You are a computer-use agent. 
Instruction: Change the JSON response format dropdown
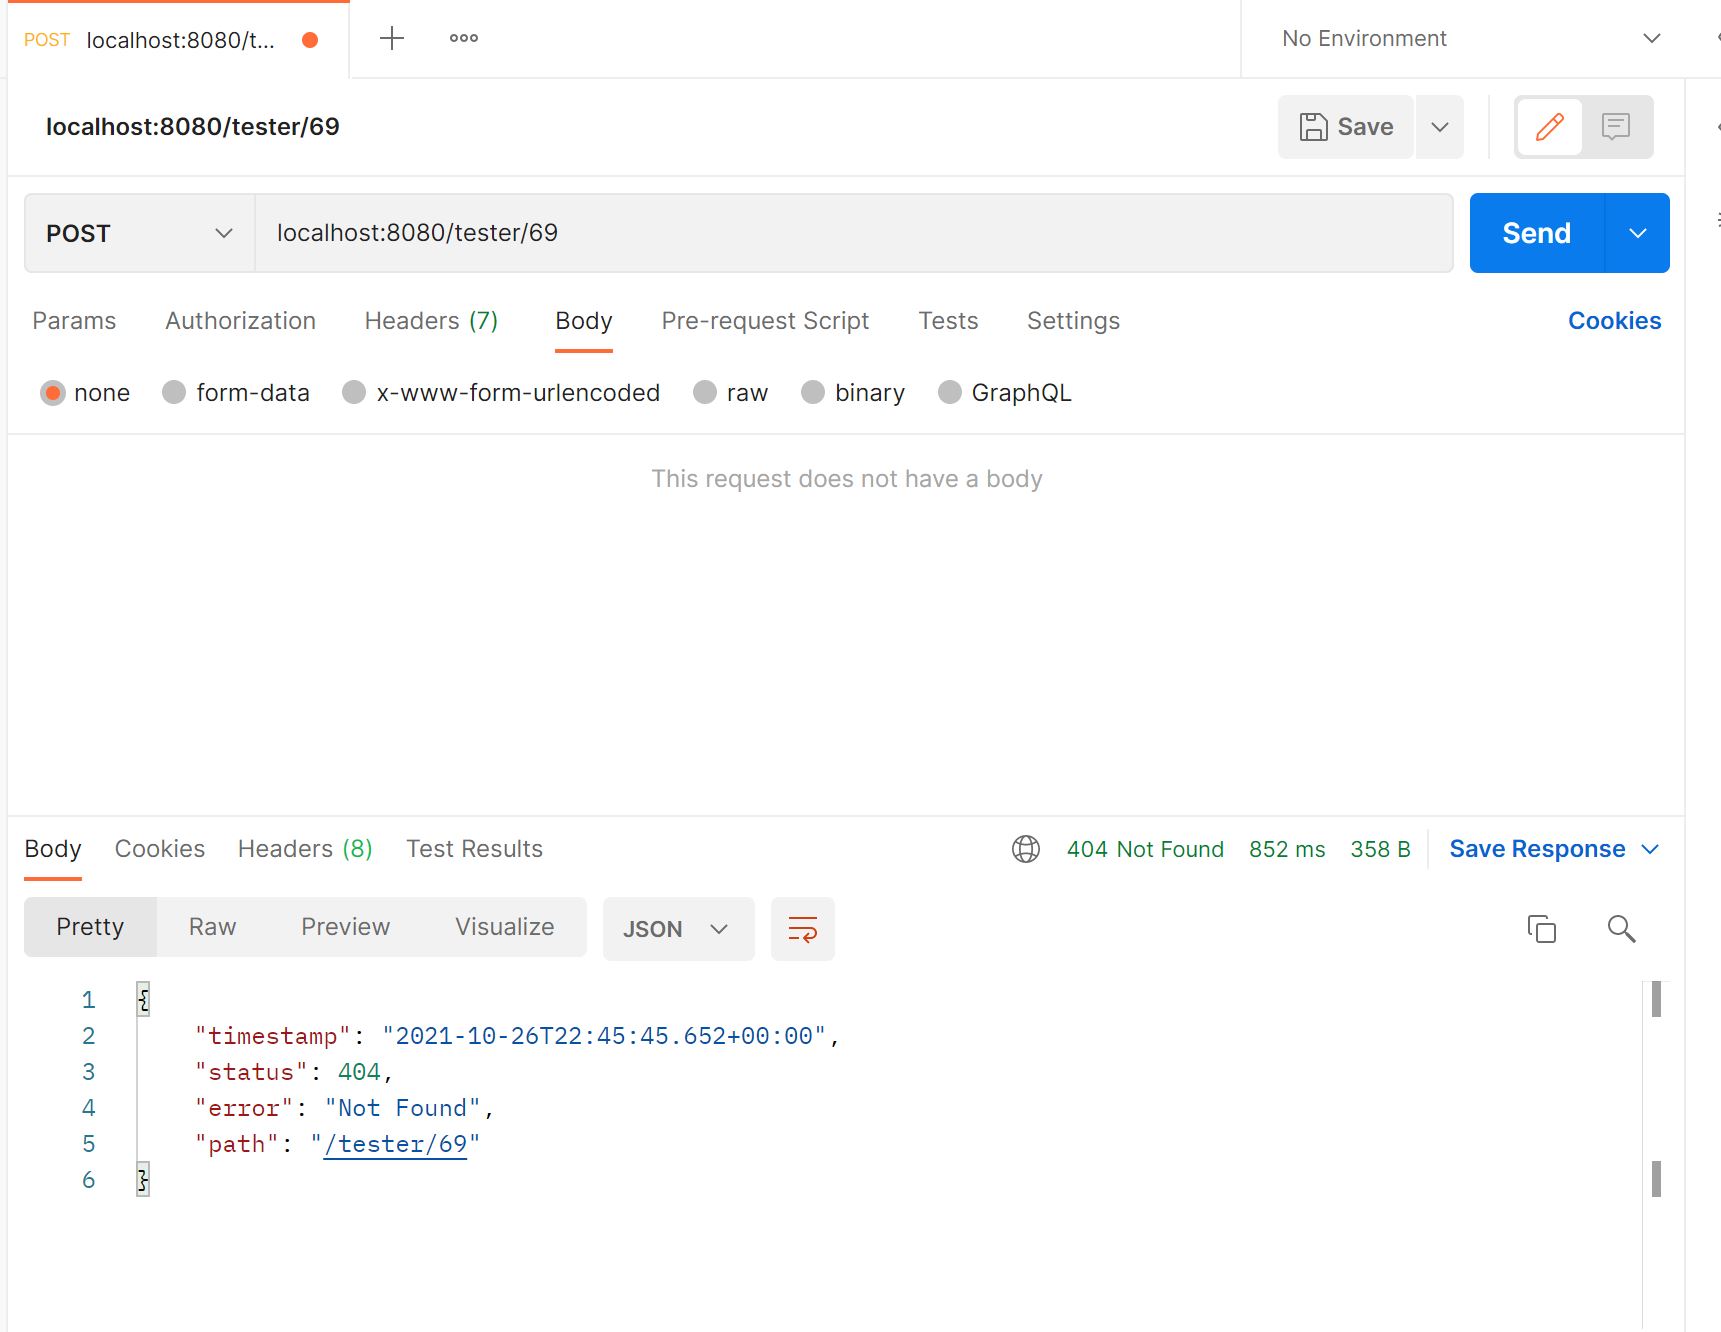point(678,929)
